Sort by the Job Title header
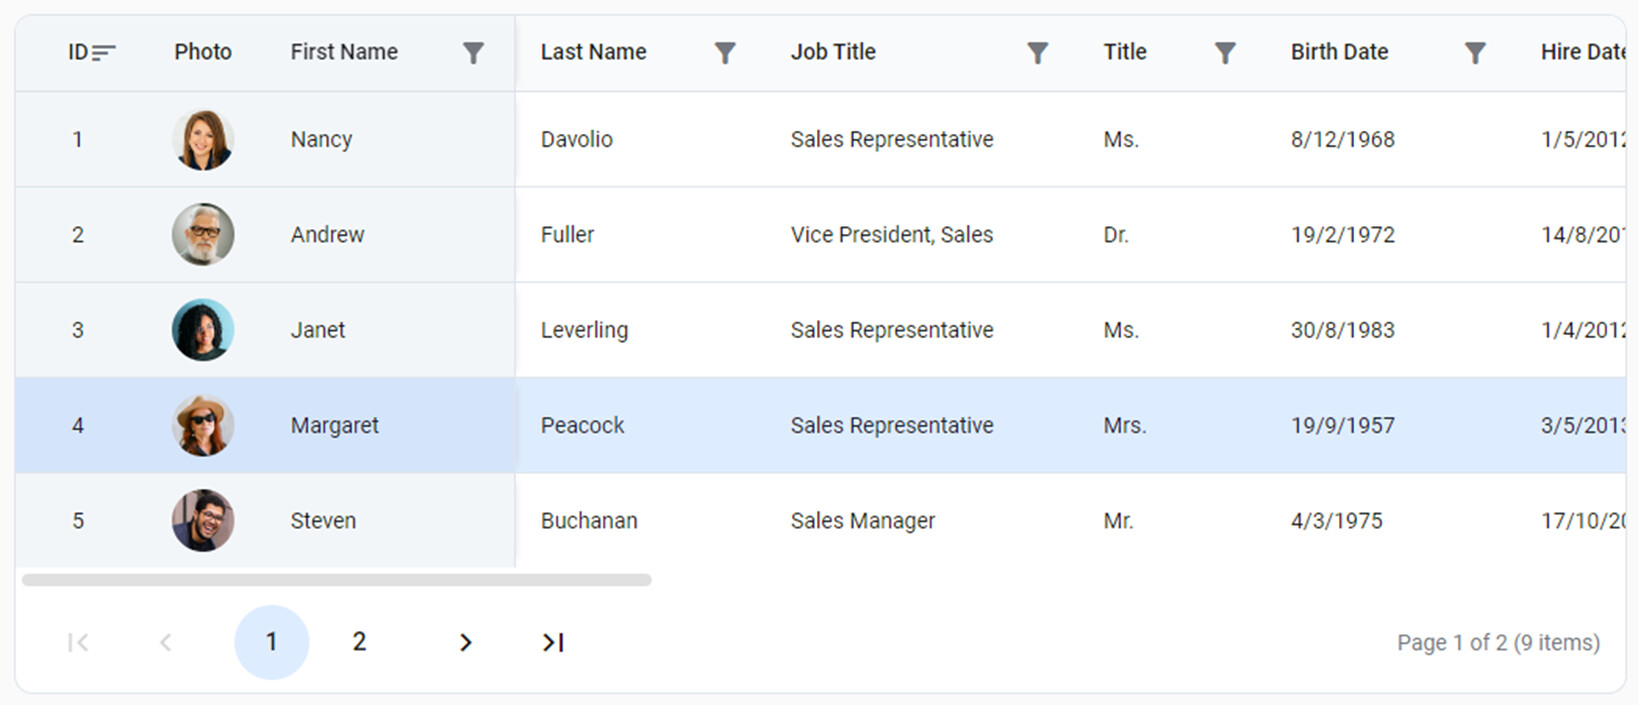 point(833,52)
